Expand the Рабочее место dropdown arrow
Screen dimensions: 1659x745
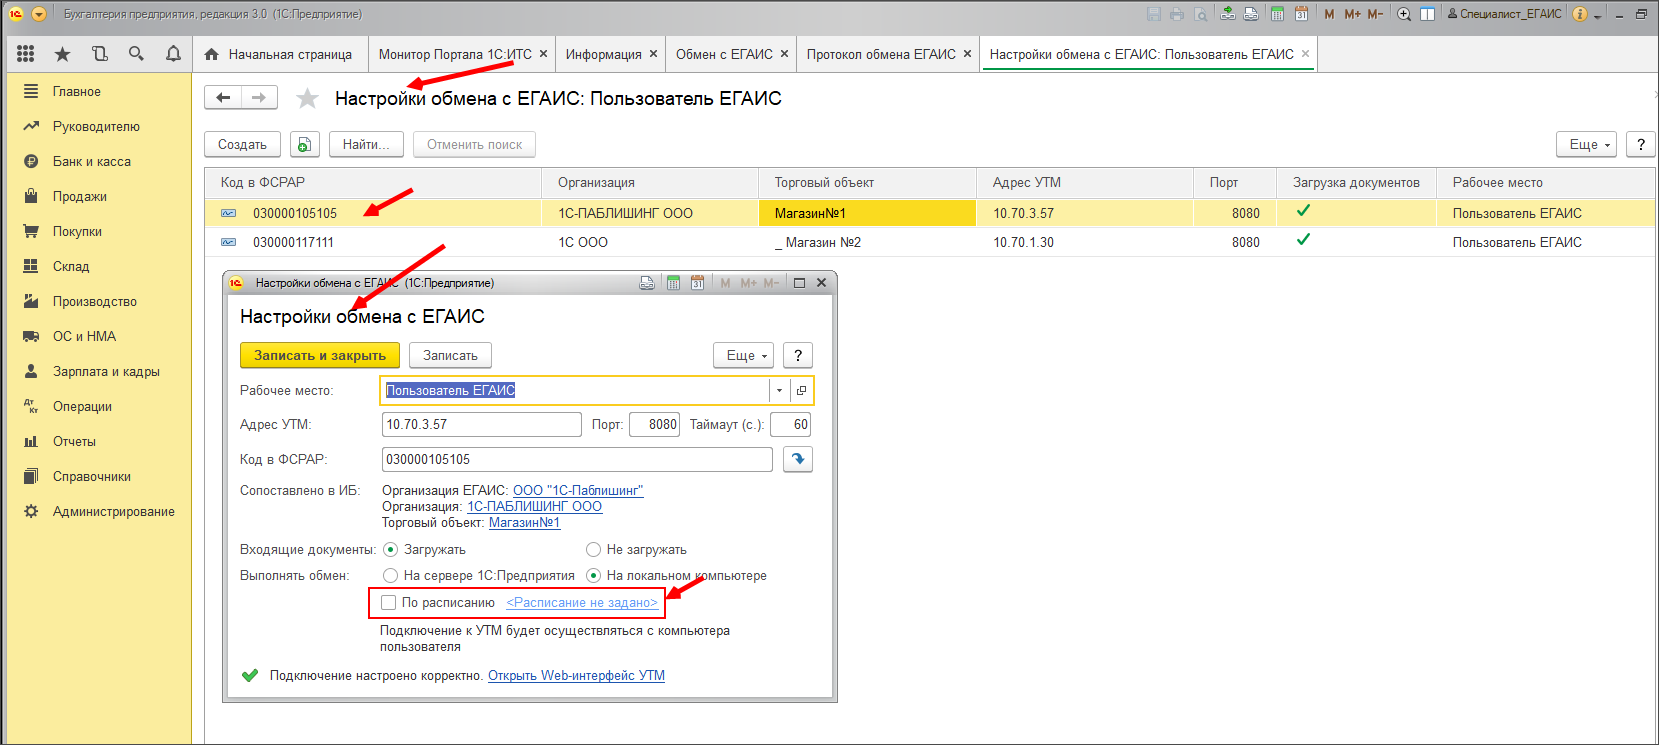[779, 390]
